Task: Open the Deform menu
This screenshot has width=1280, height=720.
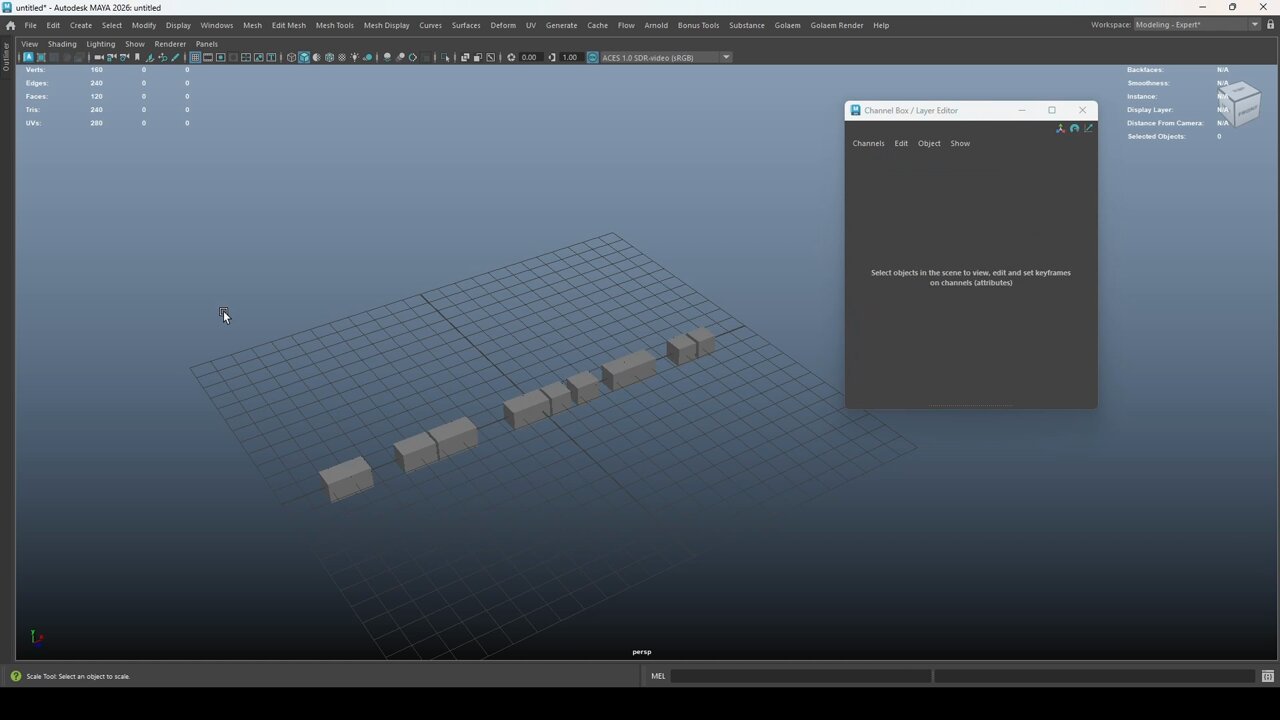Action: tap(503, 25)
